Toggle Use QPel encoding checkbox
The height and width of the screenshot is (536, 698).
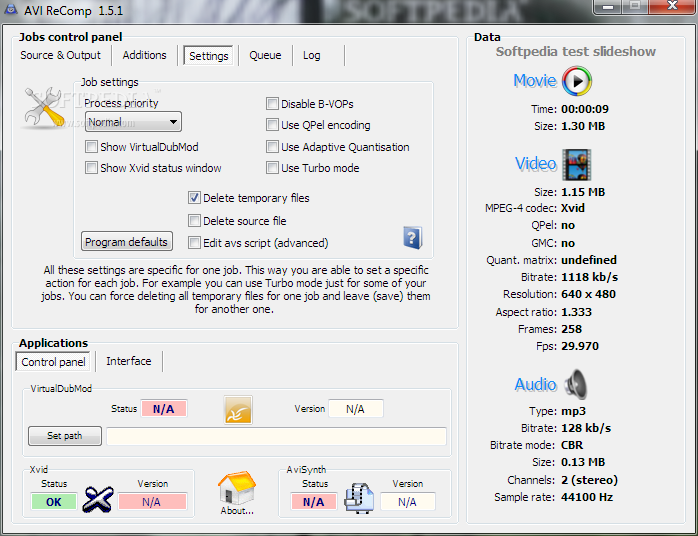point(272,125)
